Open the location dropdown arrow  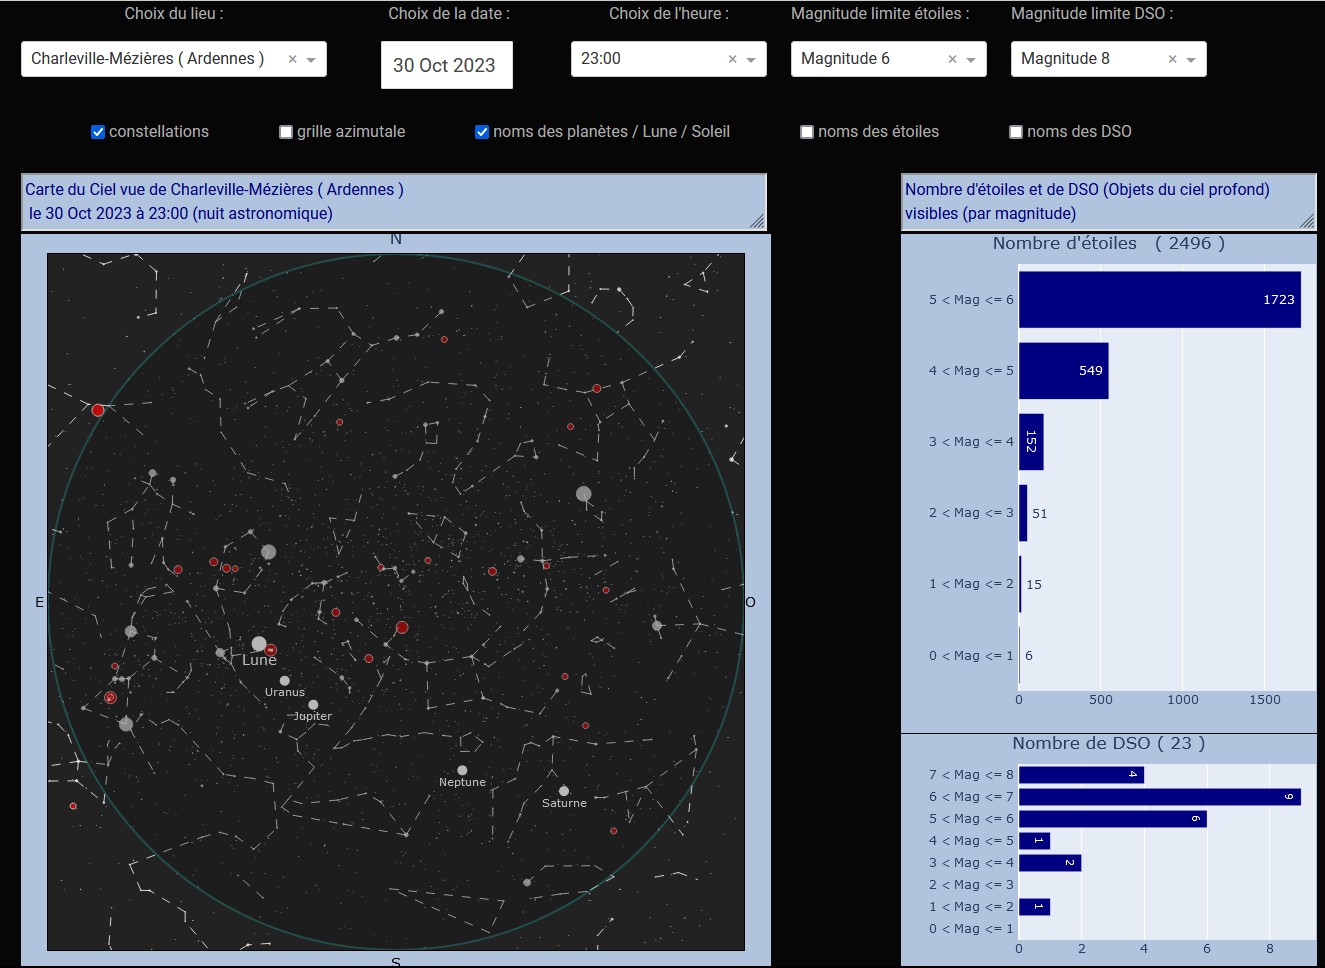pyautogui.click(x=311, y=59)
